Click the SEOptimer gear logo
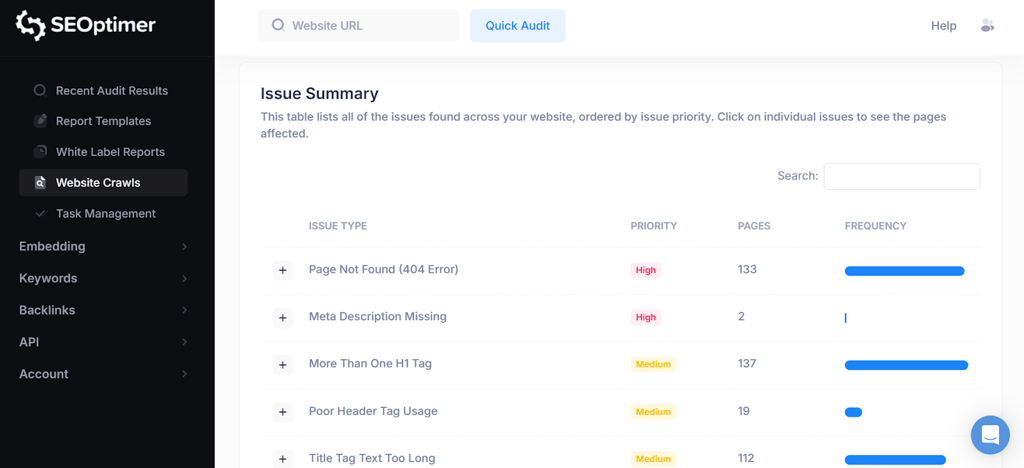This screenshot has height=468, width=1024. pyautogui.click(x=31, y=25)
